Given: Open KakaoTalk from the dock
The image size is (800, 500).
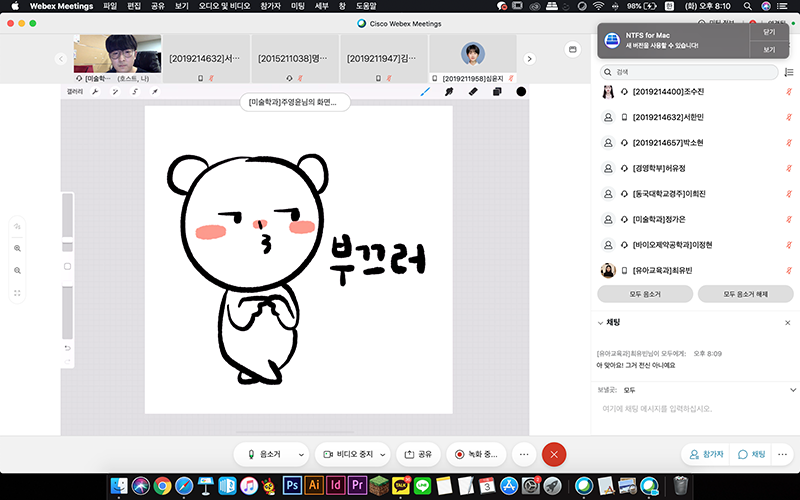Looking at the screenshot, I should tap(401, 485).
